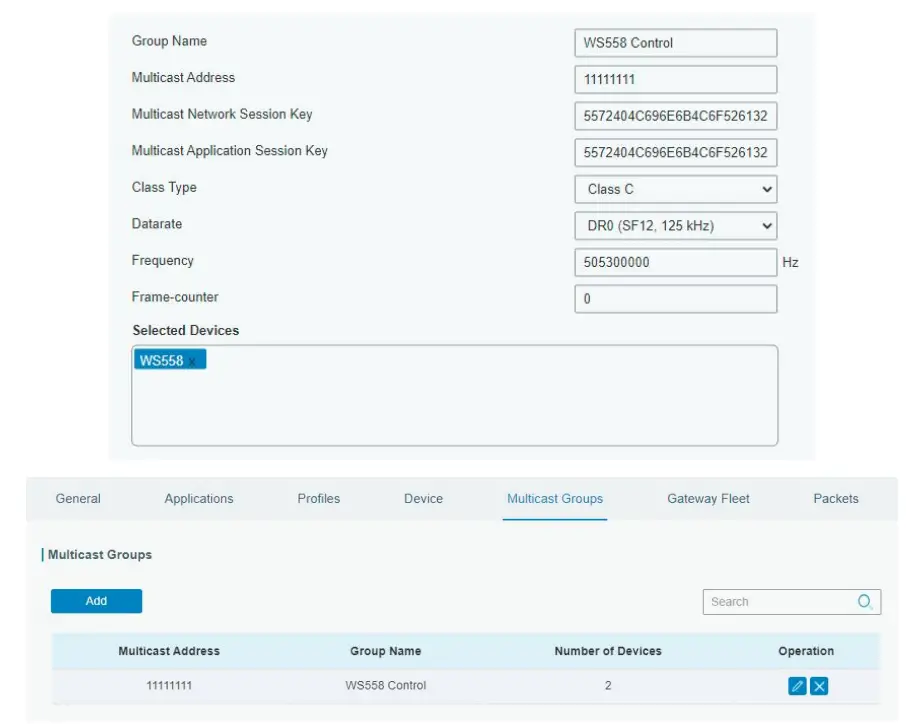Click the Multicast Address column header
The width and height of the screenshot is (906, 724).
point(169,651)
